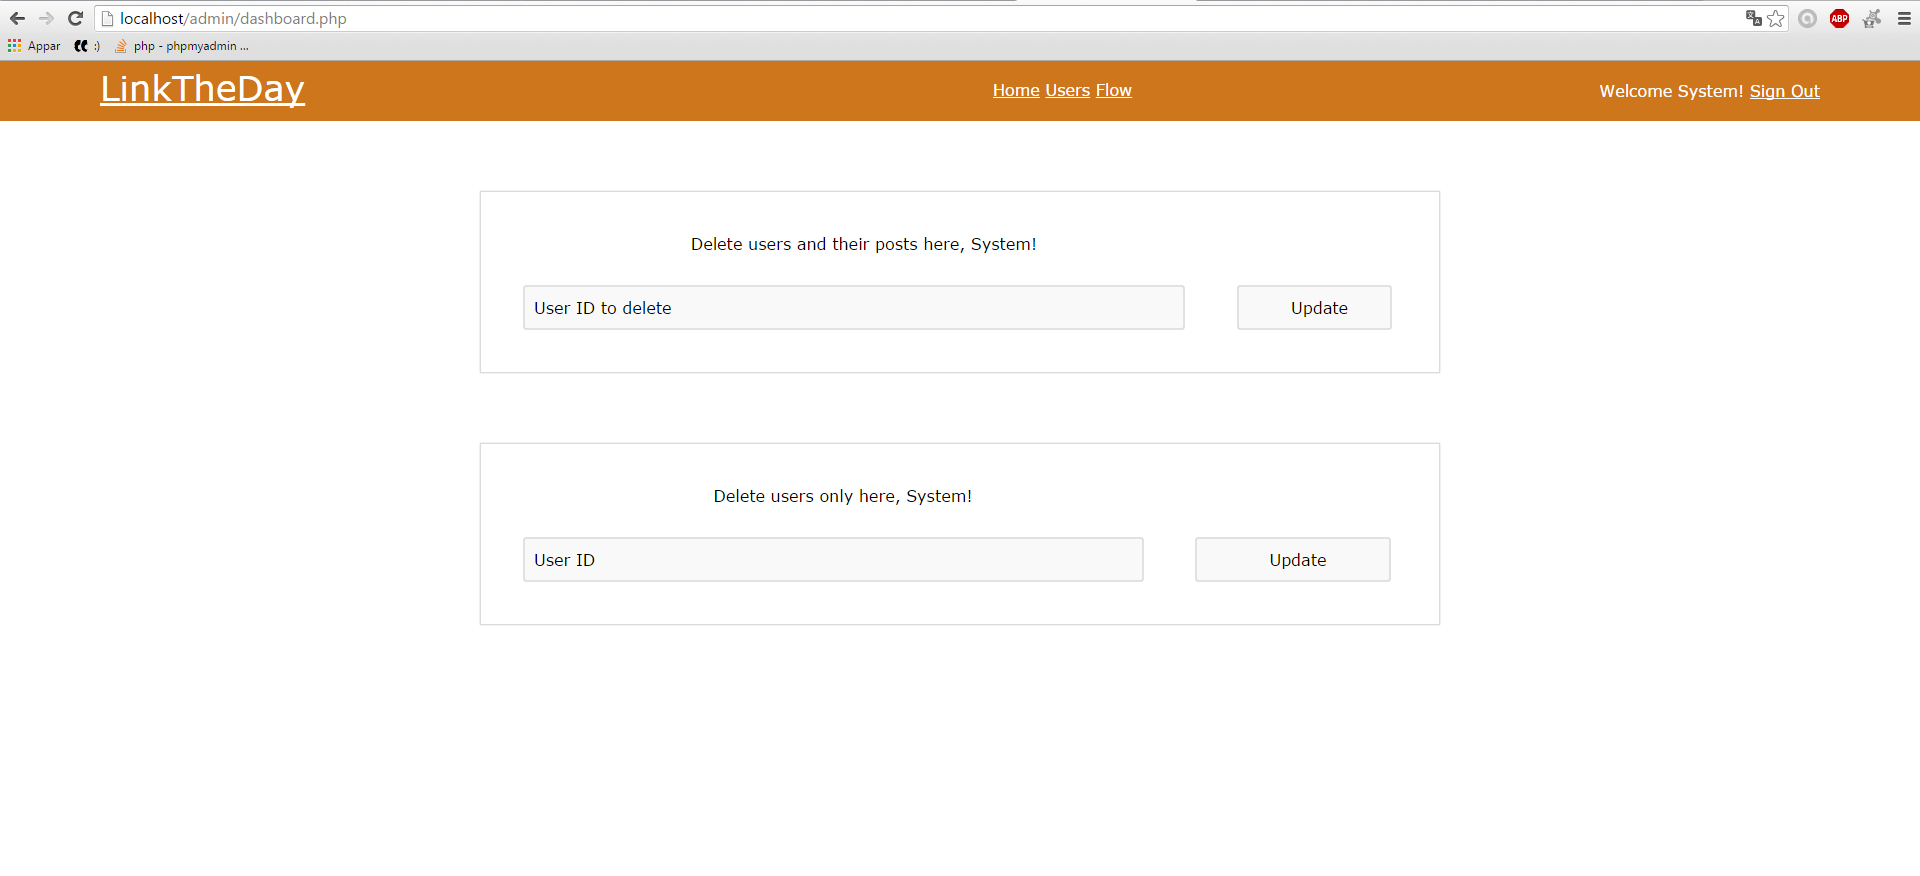Image resolution: width=1920 pixels, height=876 pixels.
Task: Click the smiley bookmark in the bookmarks bar
Action: click(x=87, y=46)
